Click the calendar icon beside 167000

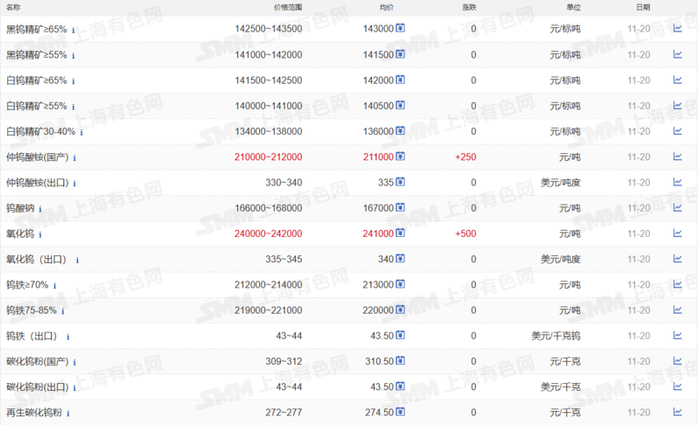coord(400,207)
